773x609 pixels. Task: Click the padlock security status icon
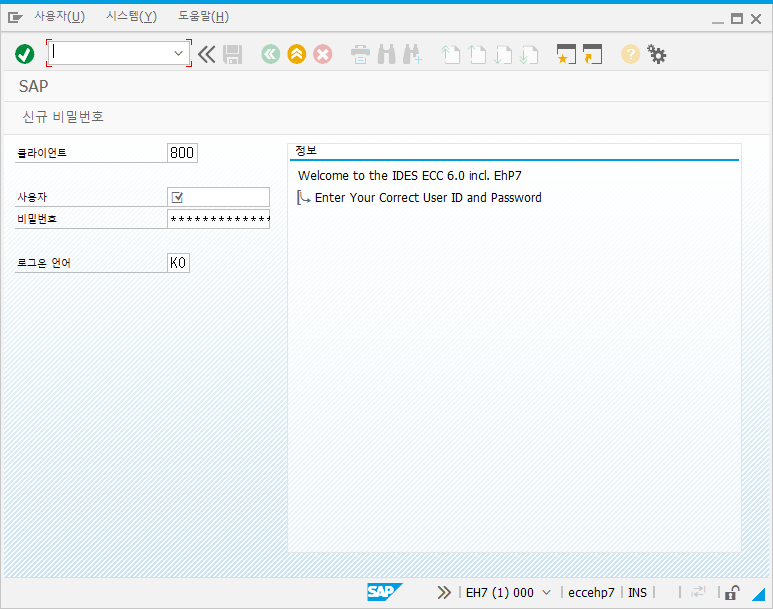tap(732, 592)
